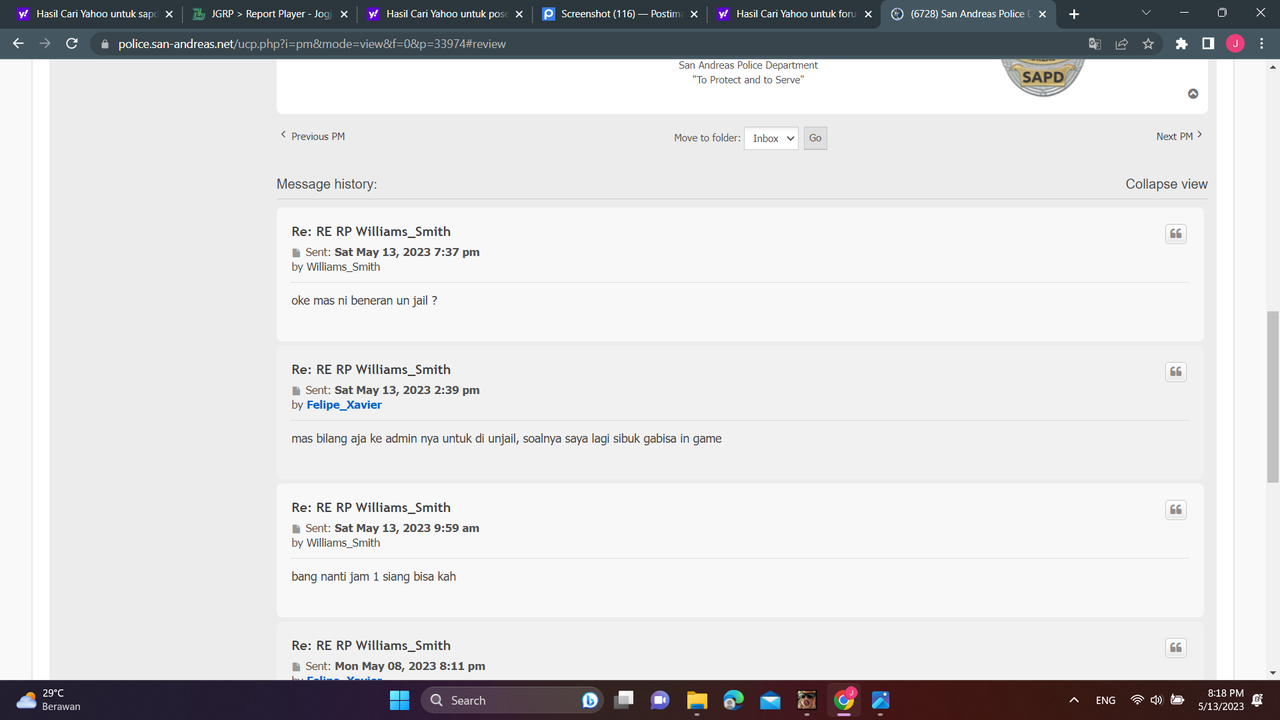Screen dimensions: 1280x720
Task: Click the "To Protect and to Serve" motto
Action: (x=748, y=80)
